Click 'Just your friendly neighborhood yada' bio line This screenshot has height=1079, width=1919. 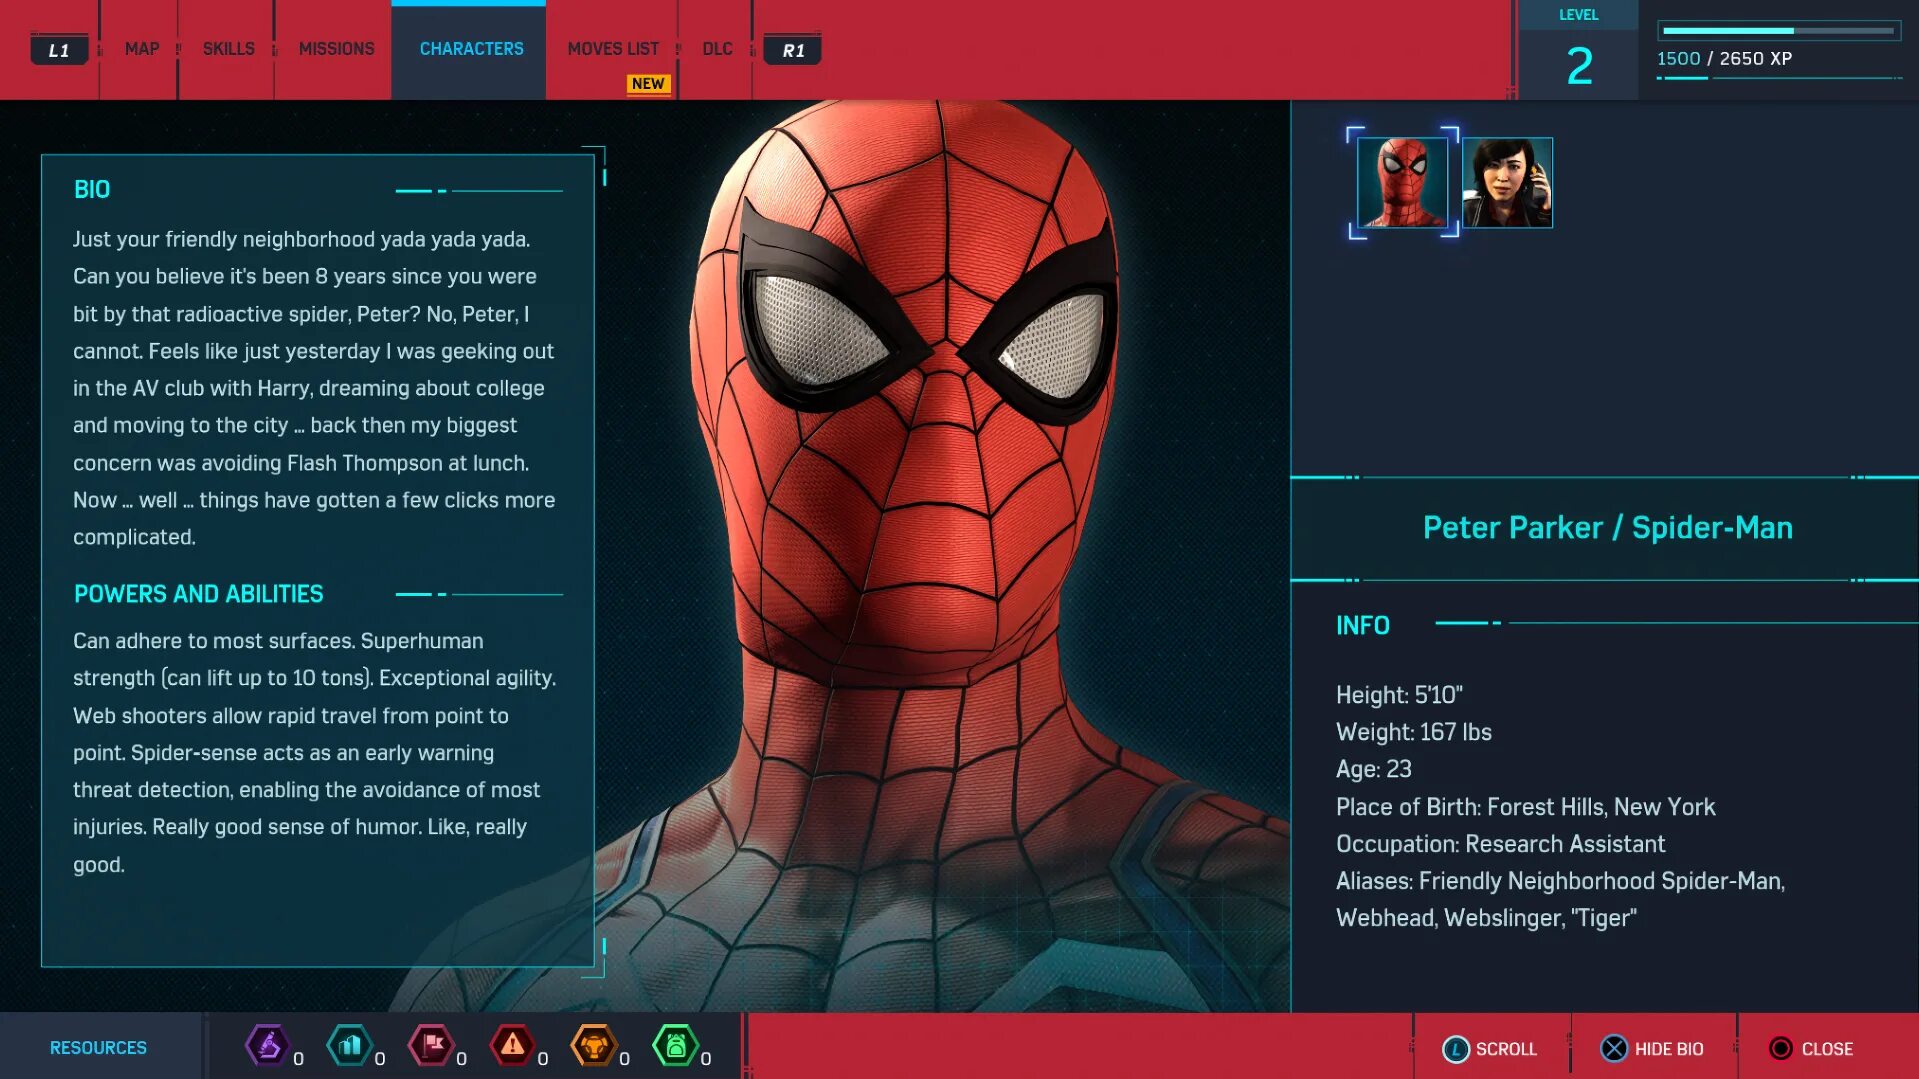pos(301,240)
